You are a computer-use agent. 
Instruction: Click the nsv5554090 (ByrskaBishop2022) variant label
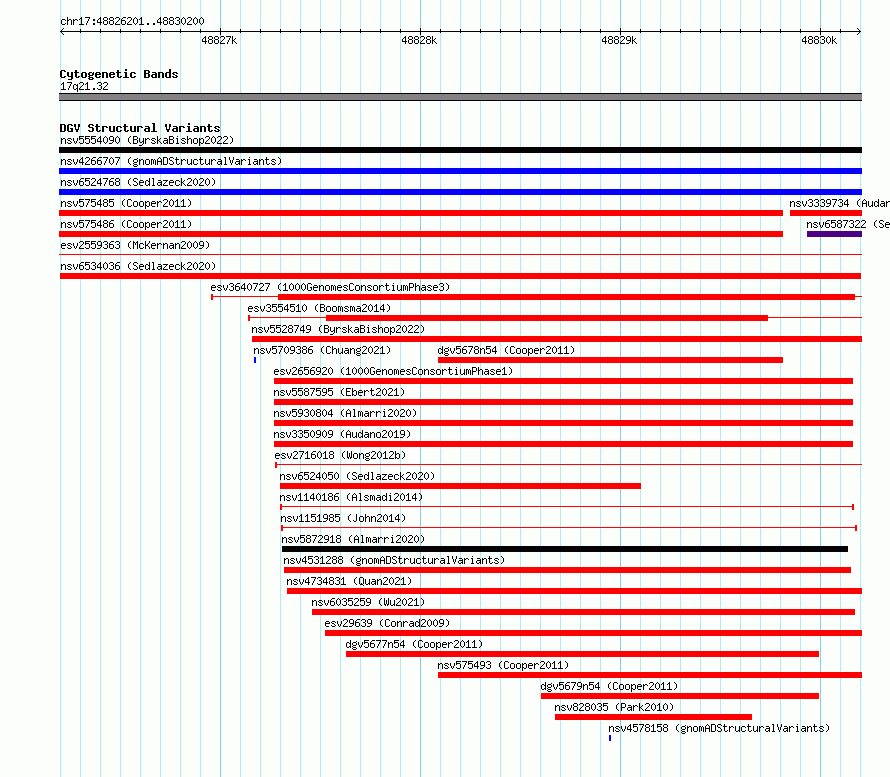coord(147,140)
